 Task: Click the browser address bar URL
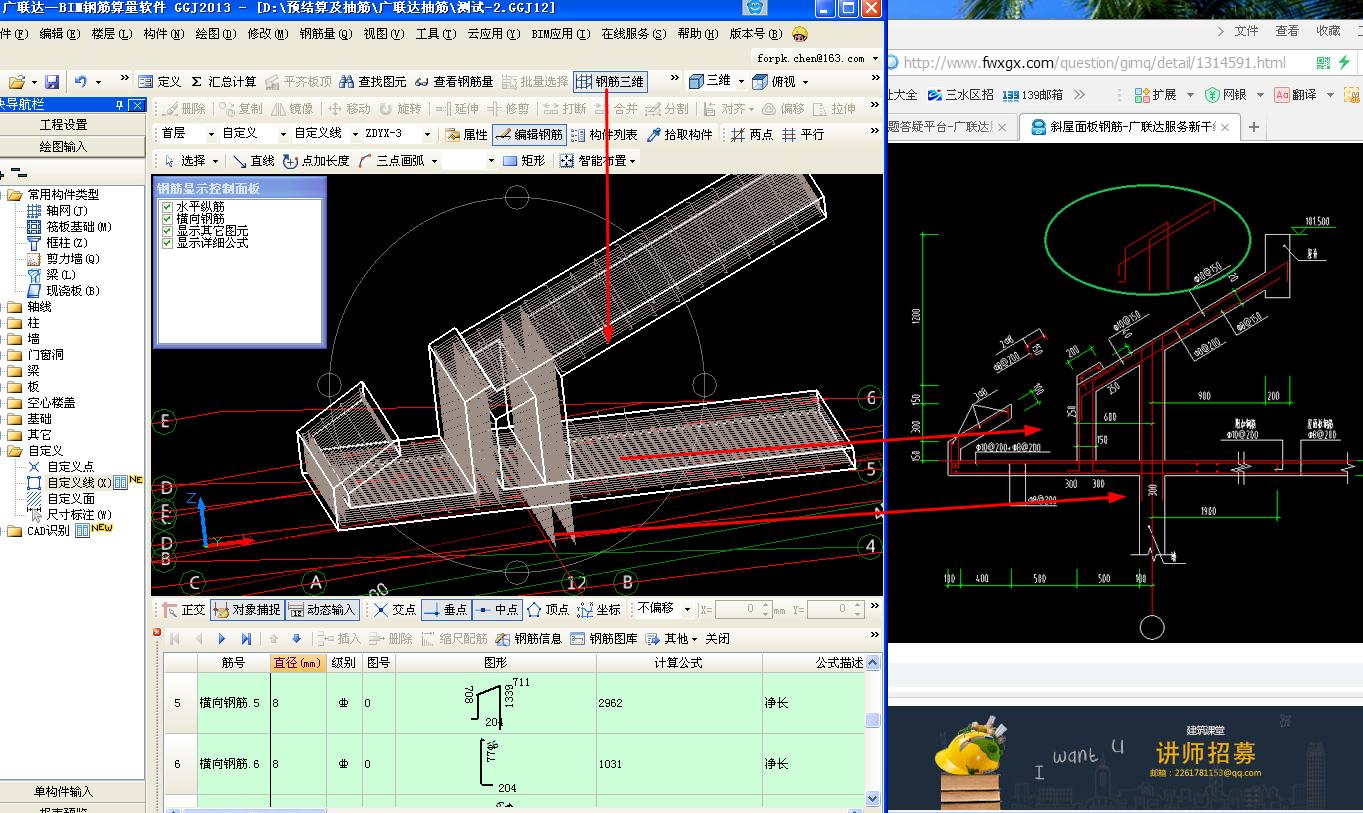1094,62
